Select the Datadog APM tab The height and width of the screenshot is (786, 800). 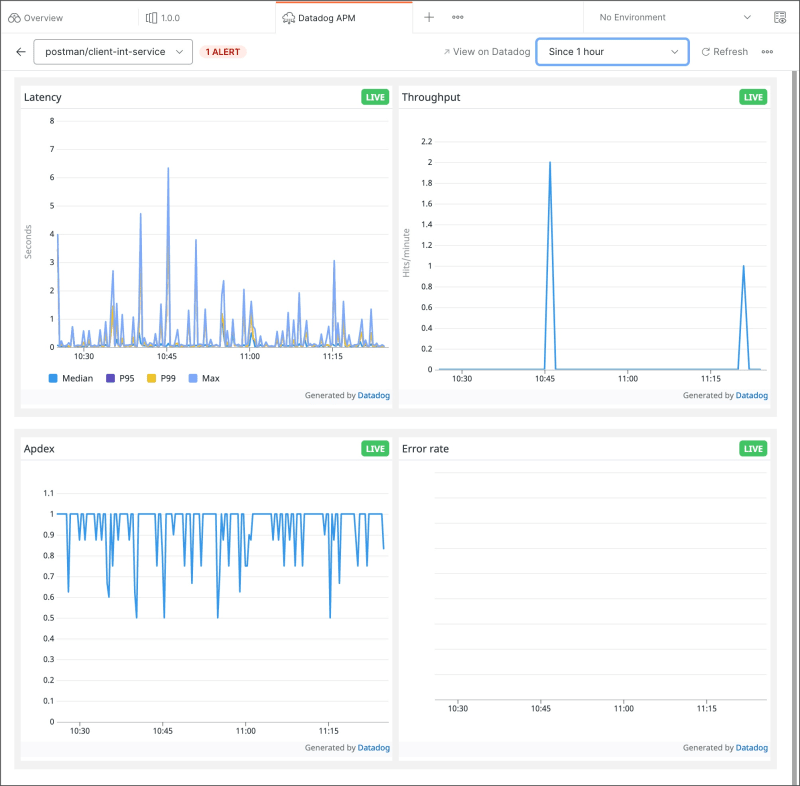click(x=330, y=17)
